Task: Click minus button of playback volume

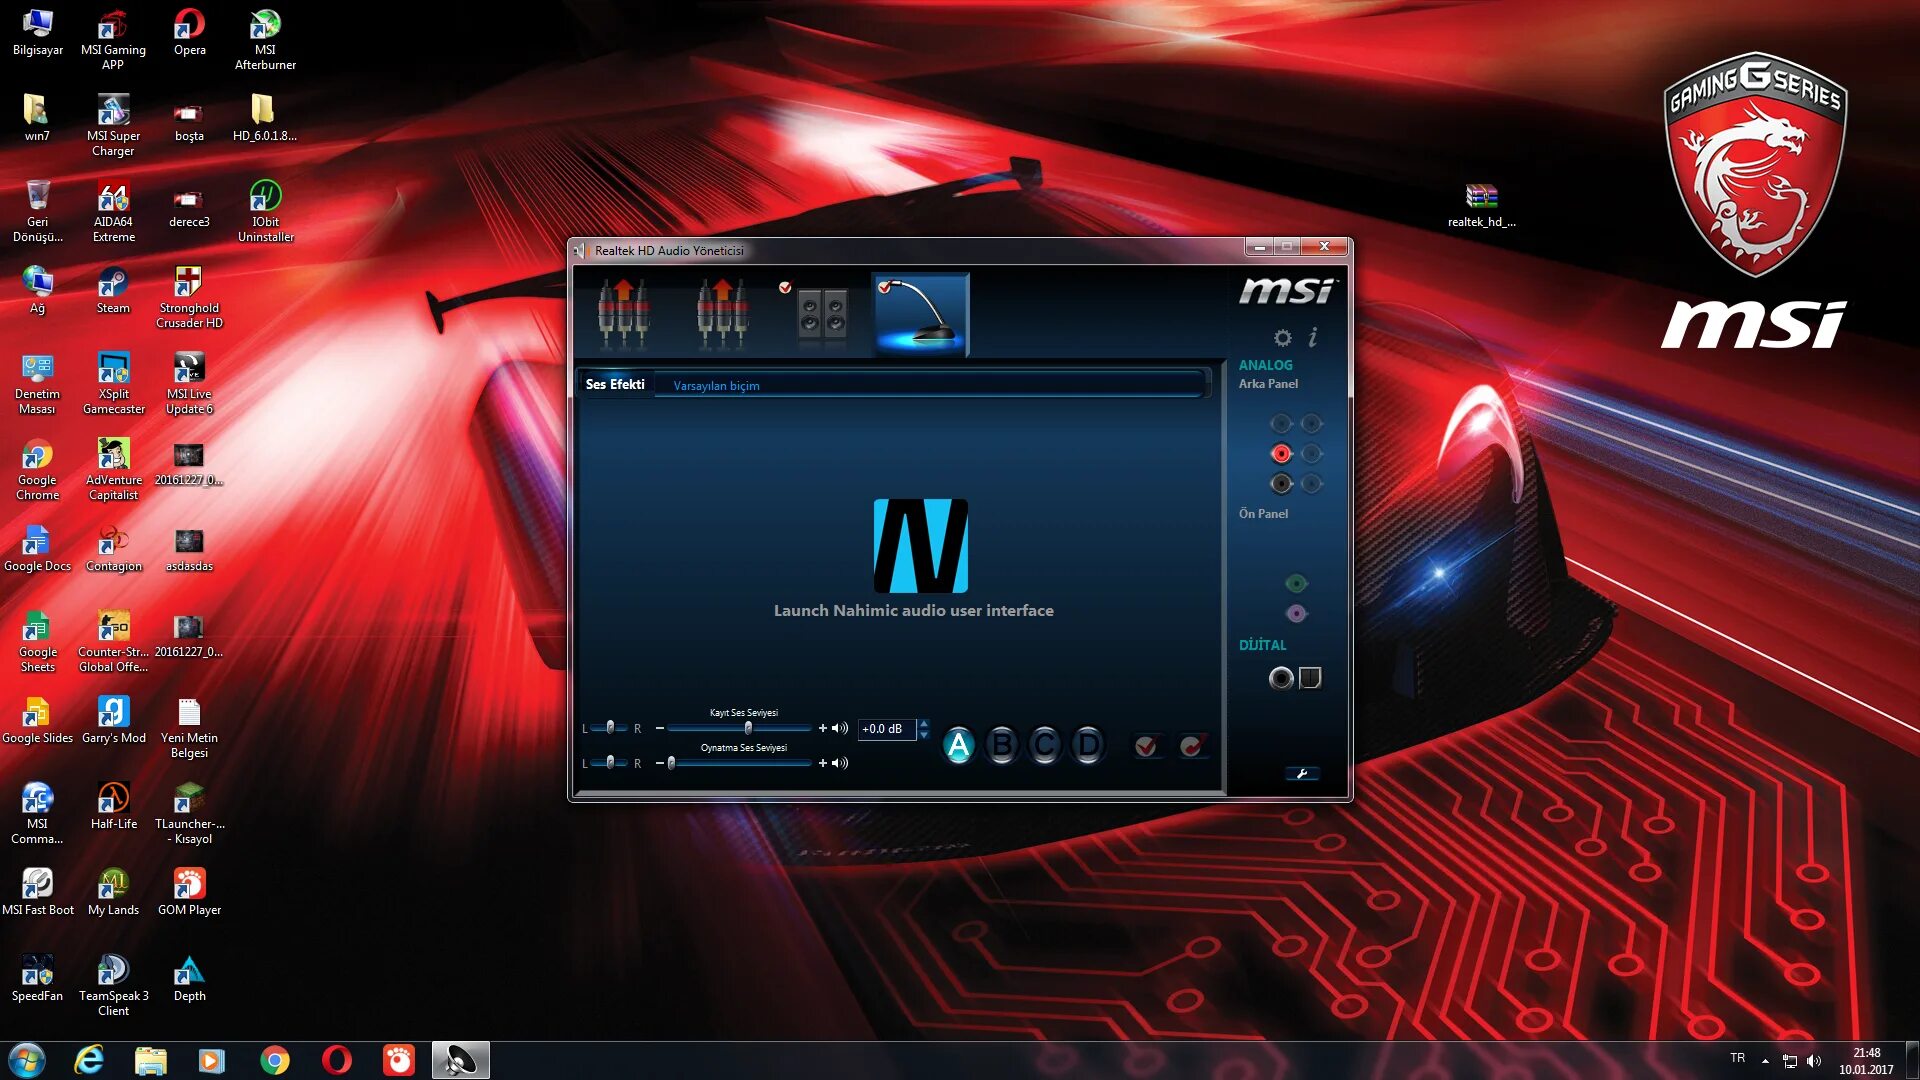Action: 660,763
